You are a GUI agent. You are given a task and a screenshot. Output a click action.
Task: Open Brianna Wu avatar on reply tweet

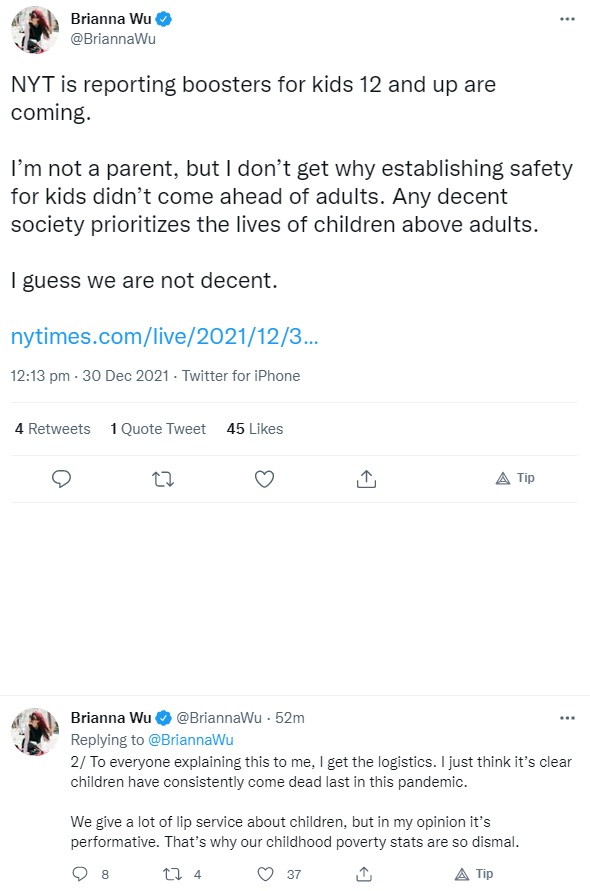coord(35,731)
